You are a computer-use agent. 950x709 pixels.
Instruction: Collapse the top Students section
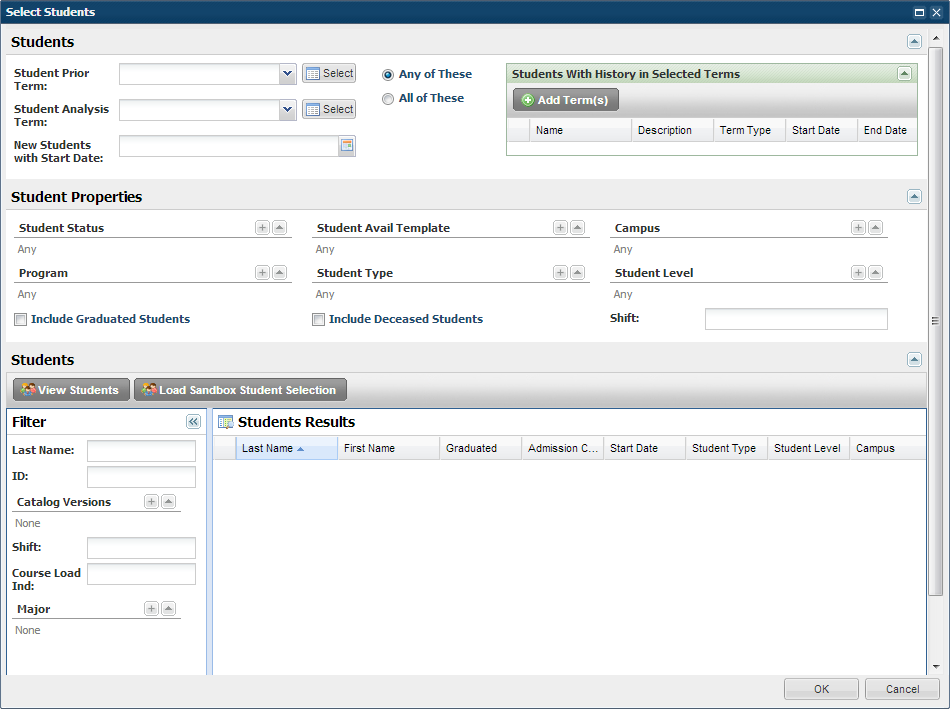click(914, 41)
